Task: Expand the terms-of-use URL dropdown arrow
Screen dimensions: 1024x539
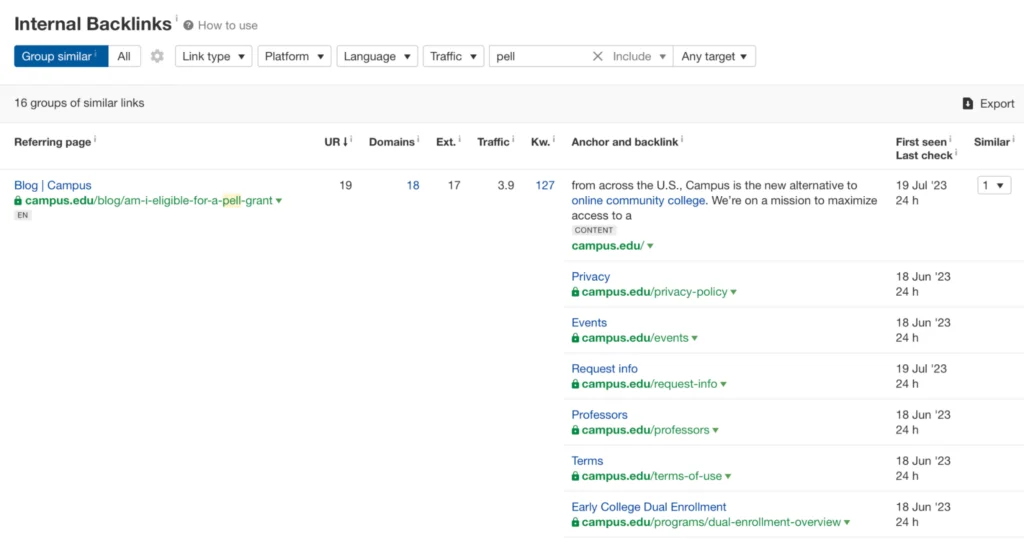Action: pyautogui.click(x=728, y=477)
